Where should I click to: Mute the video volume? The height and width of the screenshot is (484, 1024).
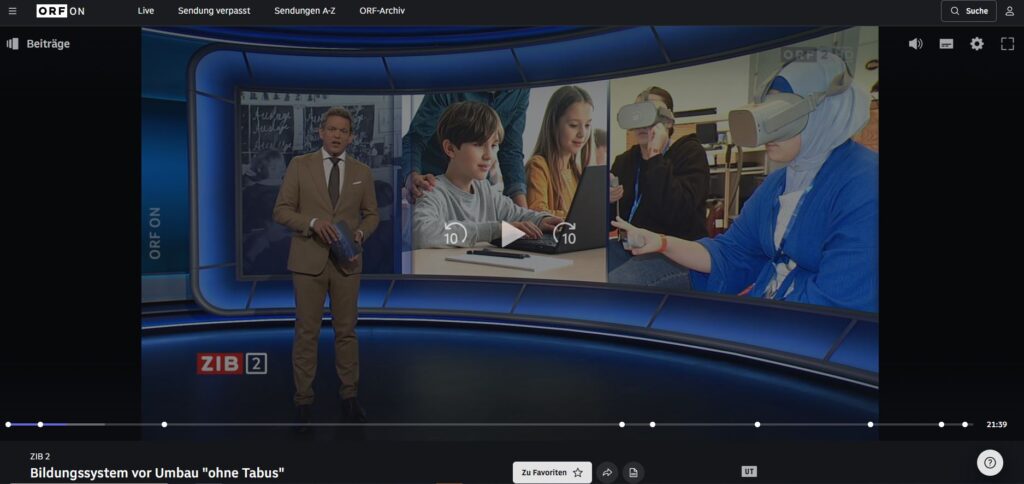[915, 44]
